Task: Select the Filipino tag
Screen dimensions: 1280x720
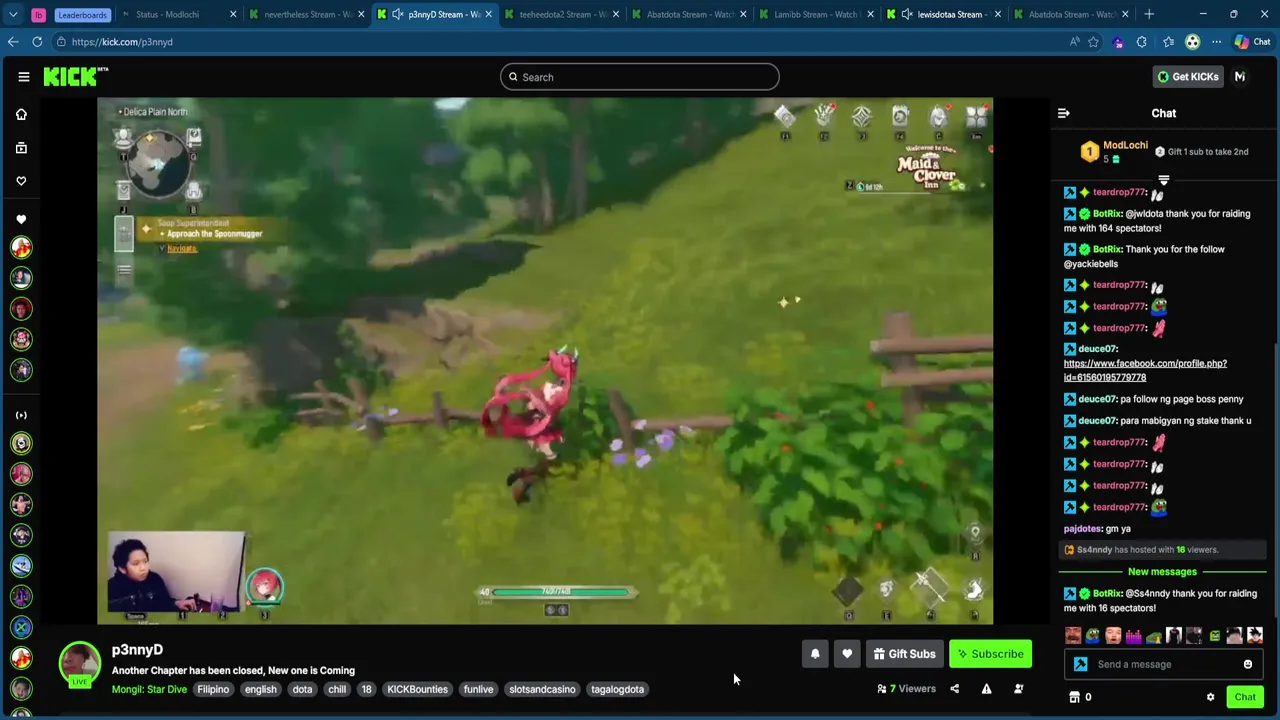Action: (213, 689)
